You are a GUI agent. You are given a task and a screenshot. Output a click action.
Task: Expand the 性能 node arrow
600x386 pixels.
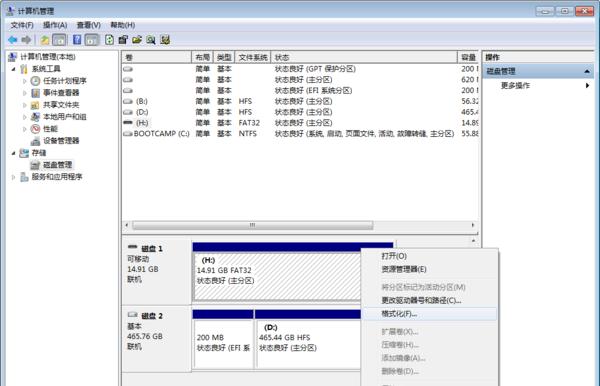click(x=24, y=129)
